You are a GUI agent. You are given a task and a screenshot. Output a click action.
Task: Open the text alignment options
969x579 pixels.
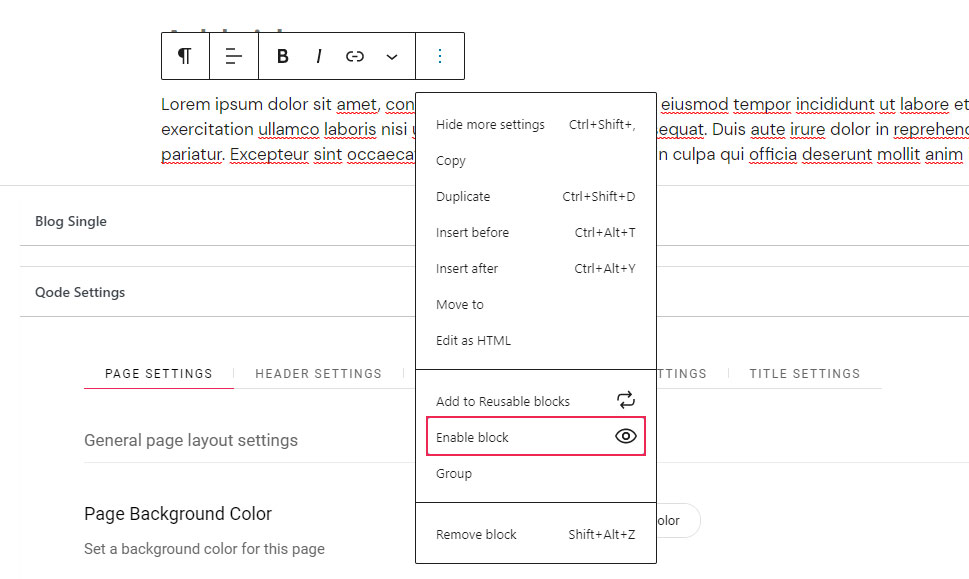coord(234,56)
